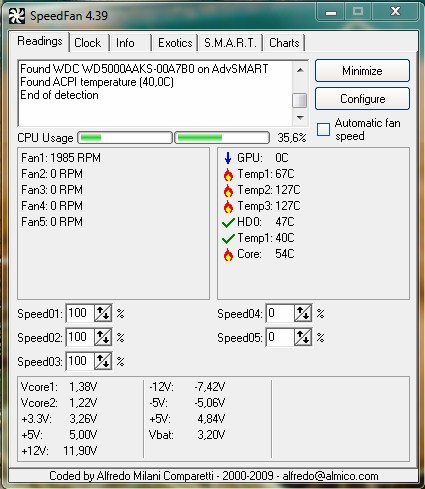The width and height of the screenshot is (425, 489).
Task: Click the Minimize button in SpeedFan panel
Action: [x=362, y=71]
